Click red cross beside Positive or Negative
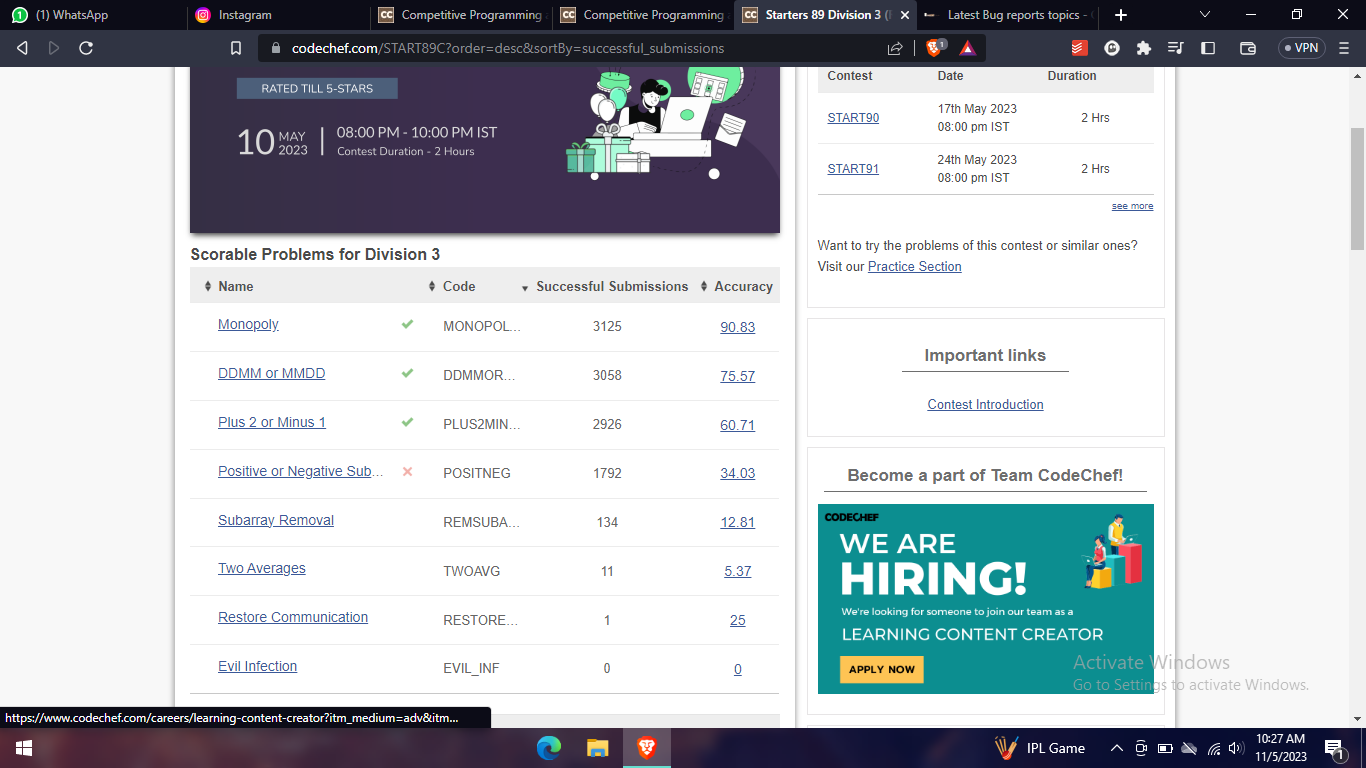The image size is (1366, 768). coord(407,471)
